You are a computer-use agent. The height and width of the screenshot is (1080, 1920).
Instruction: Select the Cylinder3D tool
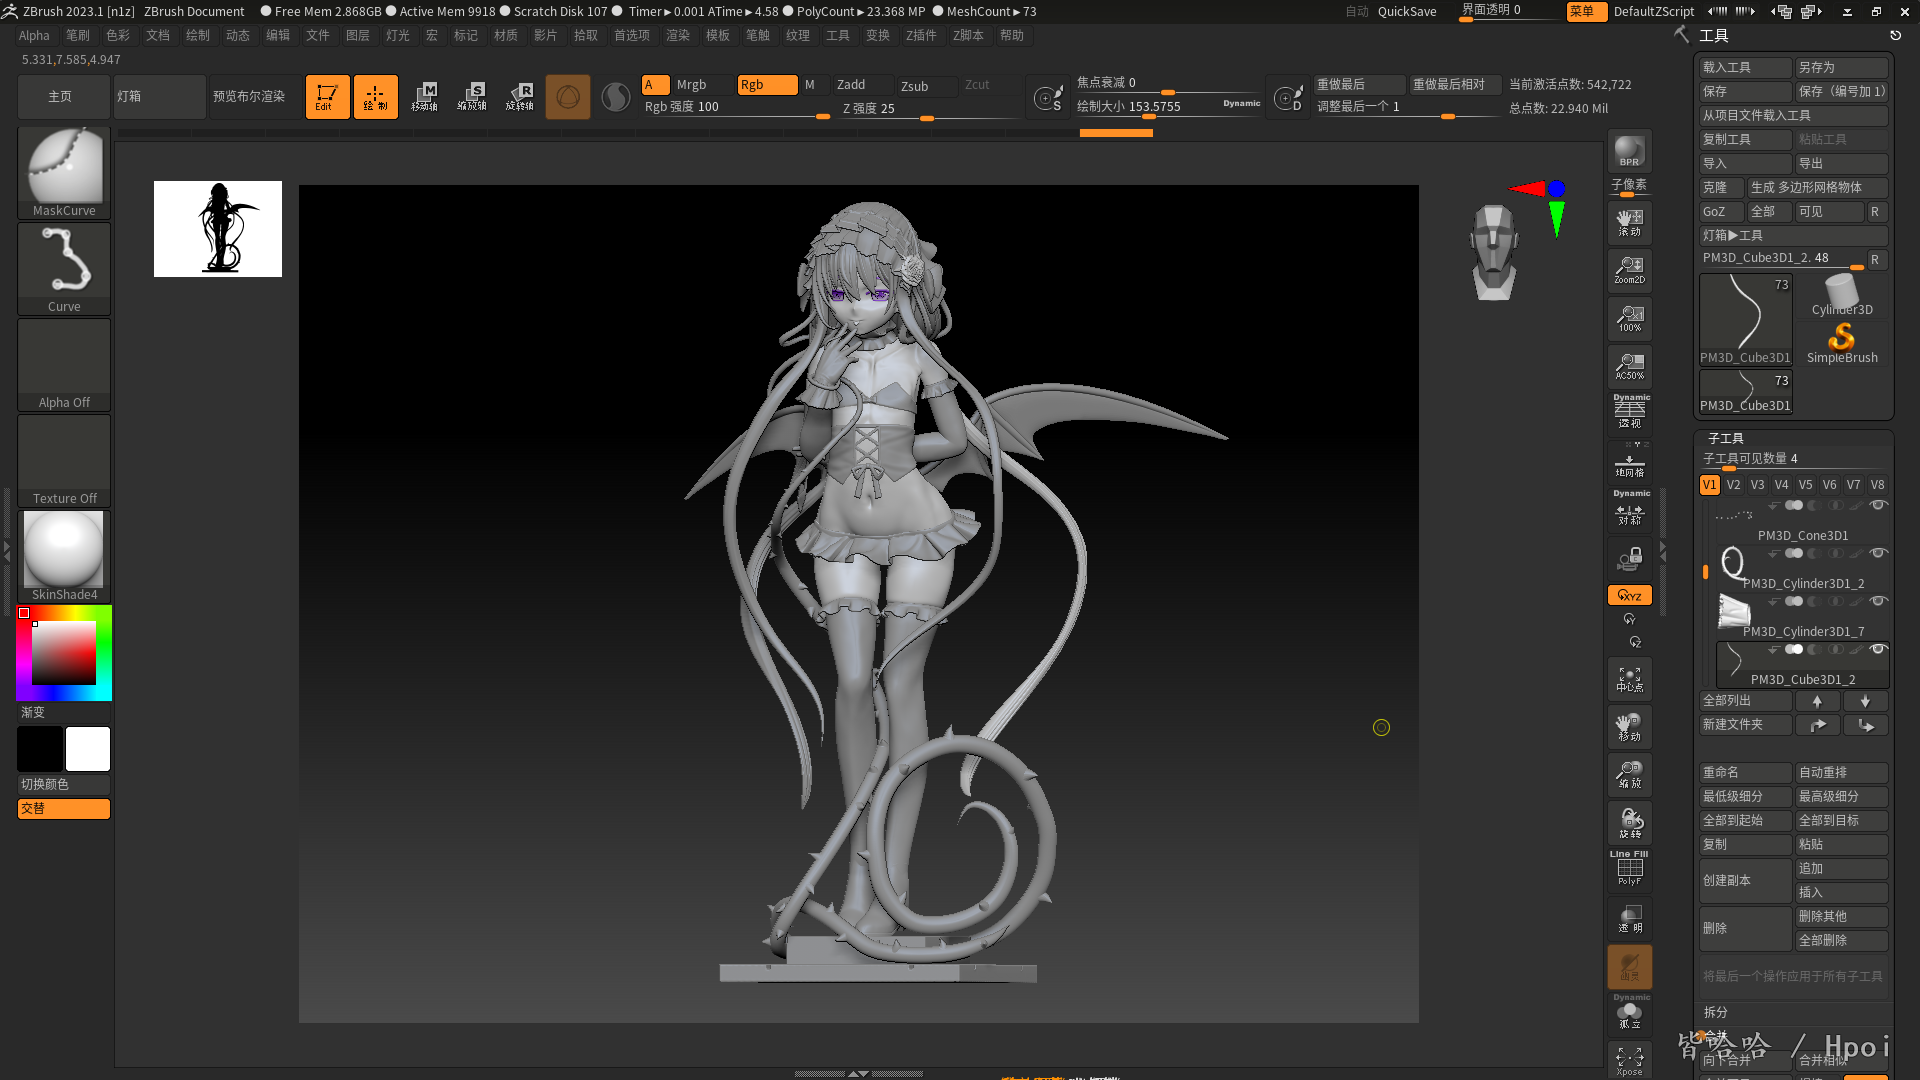pyautogui.click(x=1842, y=296)
